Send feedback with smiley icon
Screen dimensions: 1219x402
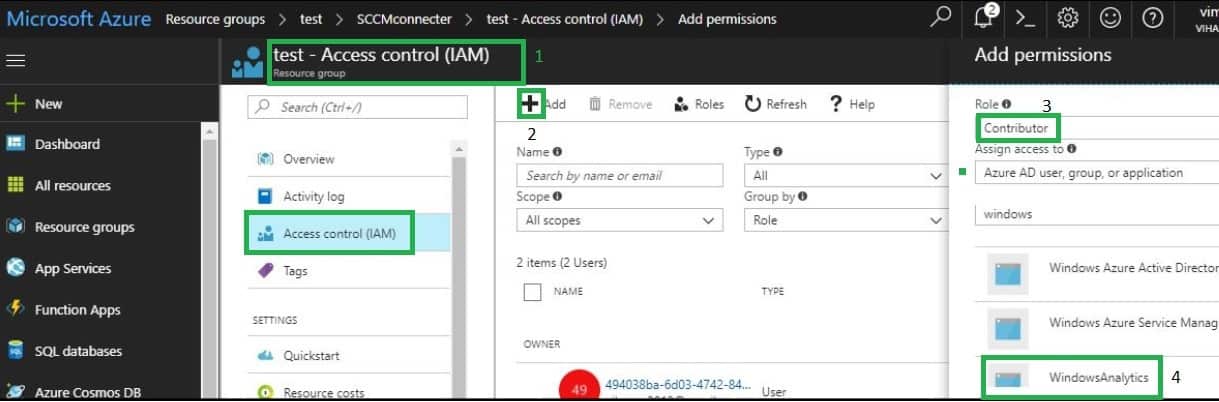point(1110,18)
